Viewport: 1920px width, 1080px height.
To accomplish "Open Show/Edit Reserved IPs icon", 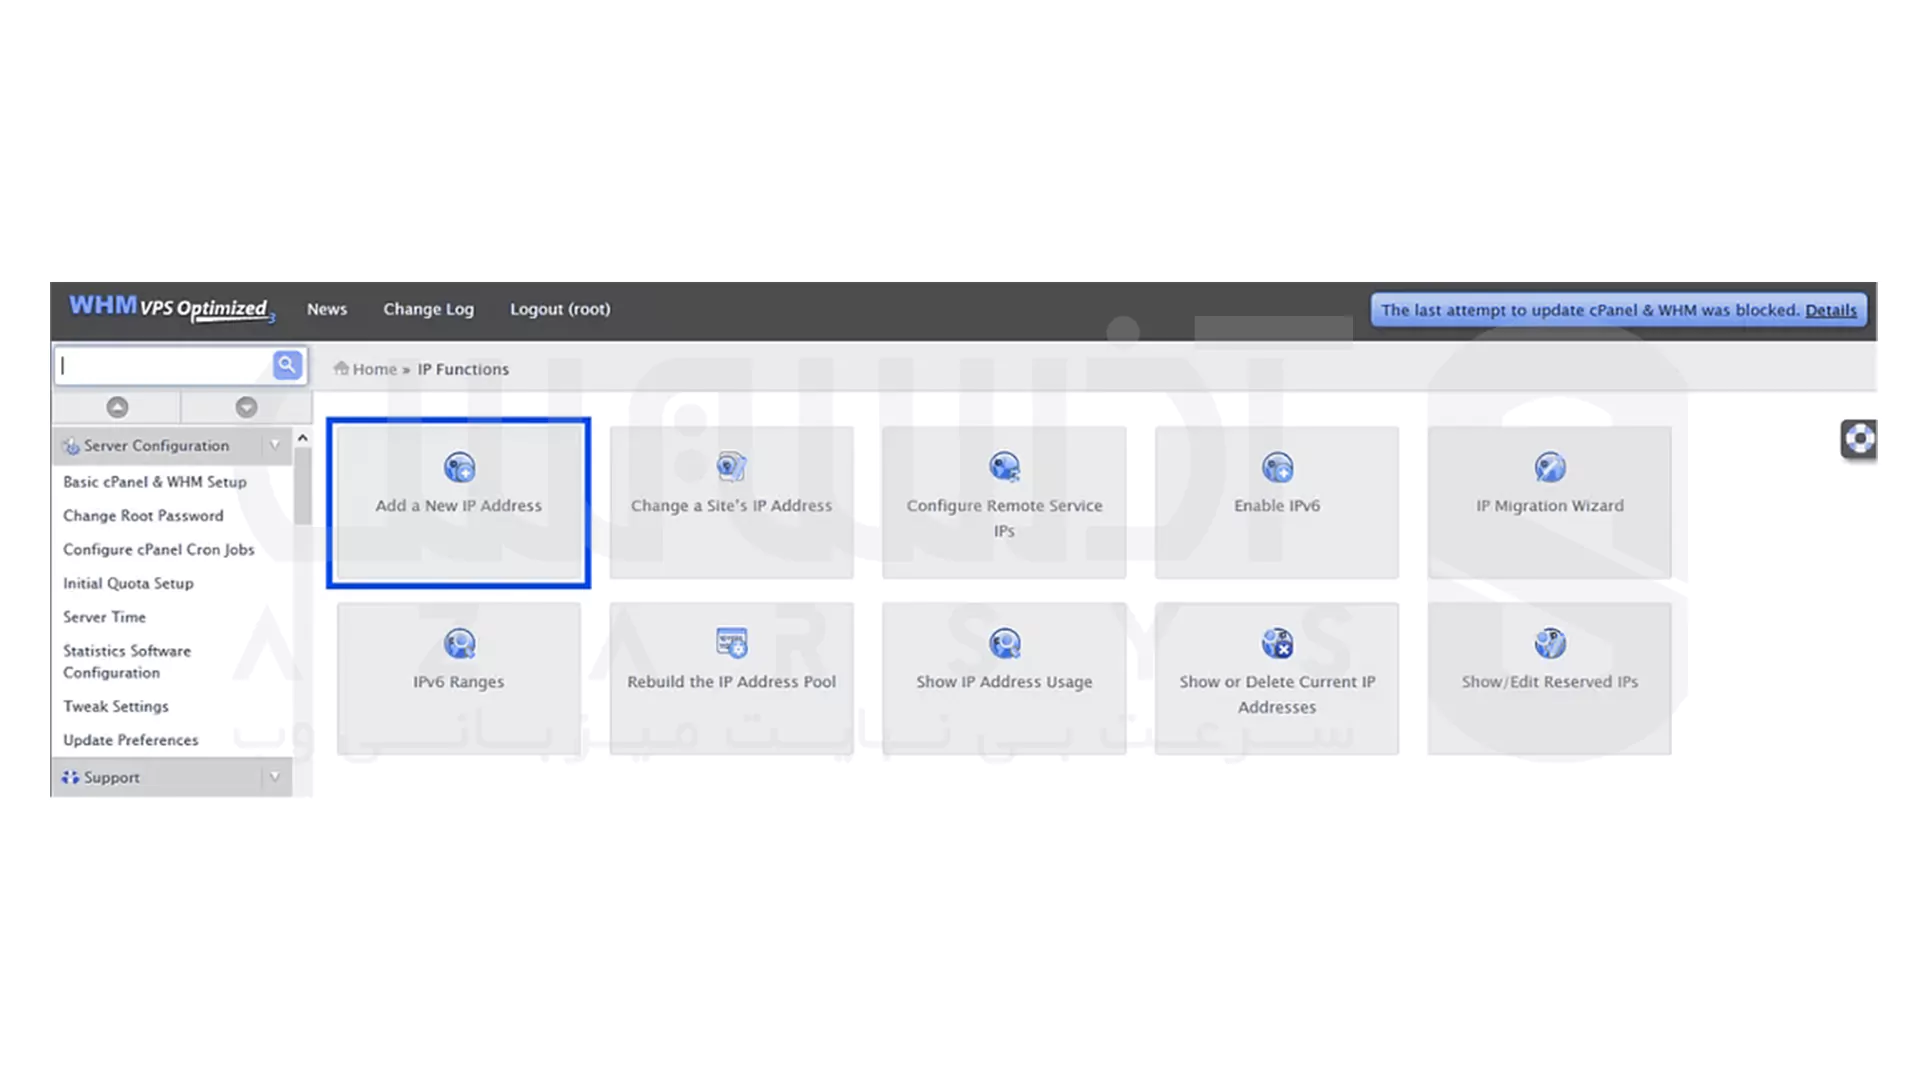I will point(1549,644).
